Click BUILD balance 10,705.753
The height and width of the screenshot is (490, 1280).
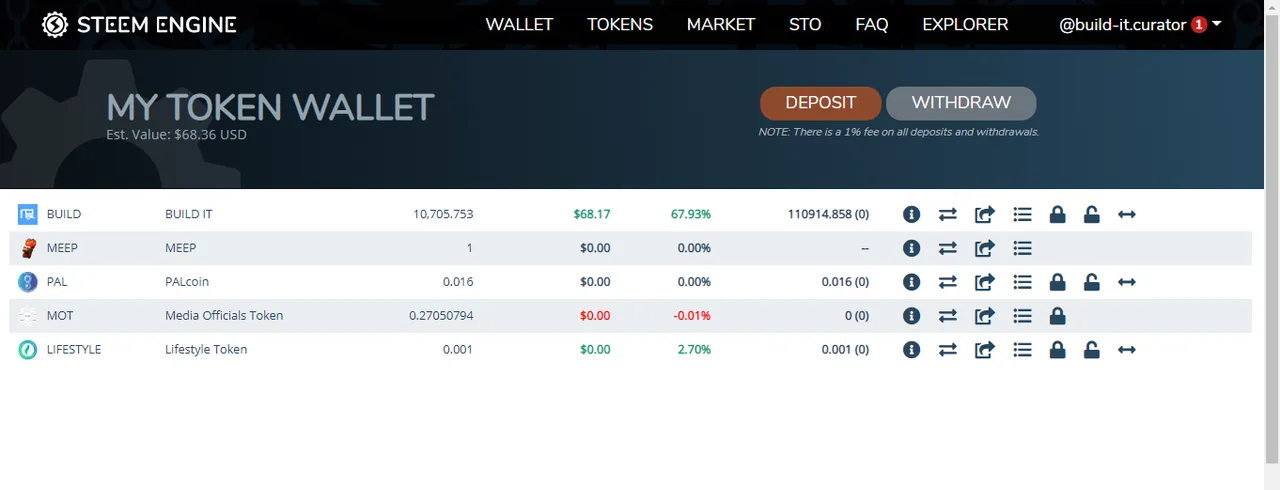pos(443,214)
